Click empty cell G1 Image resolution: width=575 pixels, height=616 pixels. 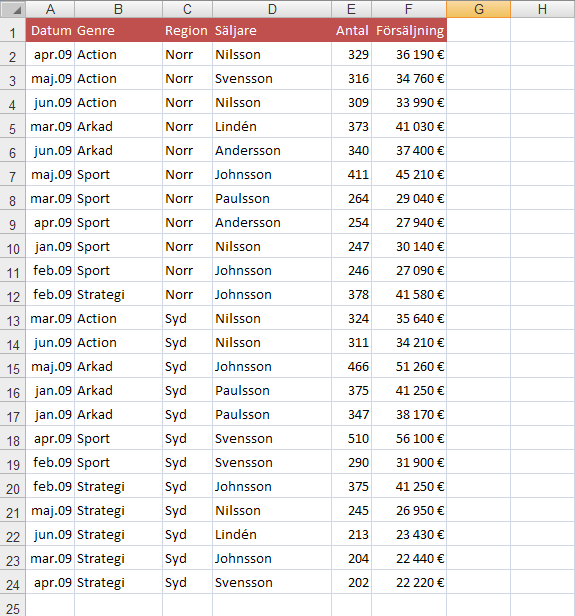(x=478, y=30)
